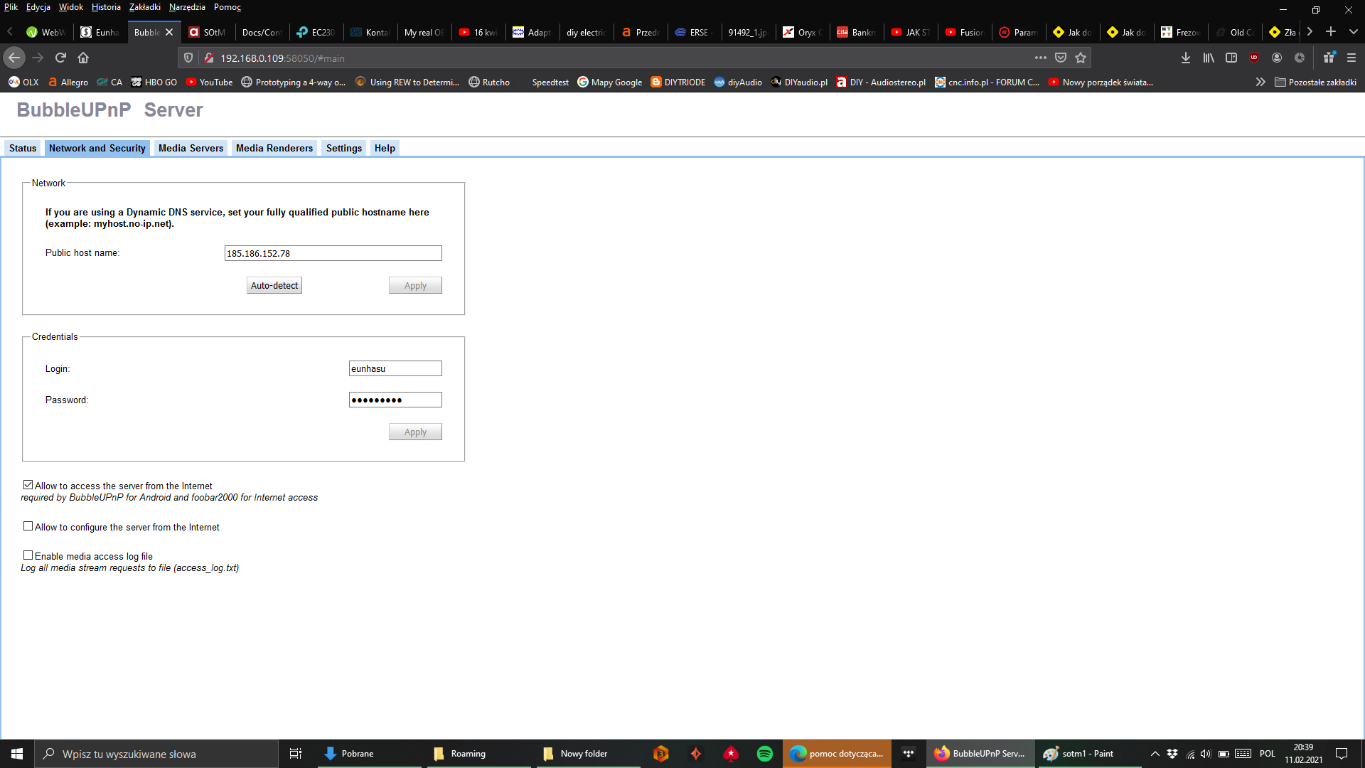This screenshot has width=1365, height=768.
Task: Open the Edge window 'pomoc dotycząca'
Action: click(836, 753)
